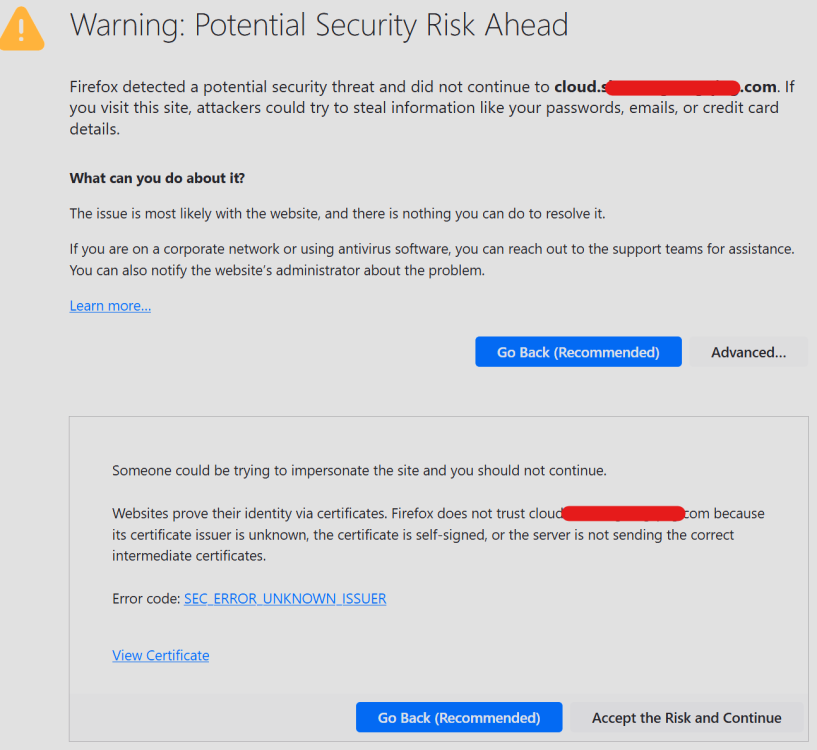Click the red redaction bar in the advanced panel
Screen dimensions: 817x750
[x=623, y=513]
